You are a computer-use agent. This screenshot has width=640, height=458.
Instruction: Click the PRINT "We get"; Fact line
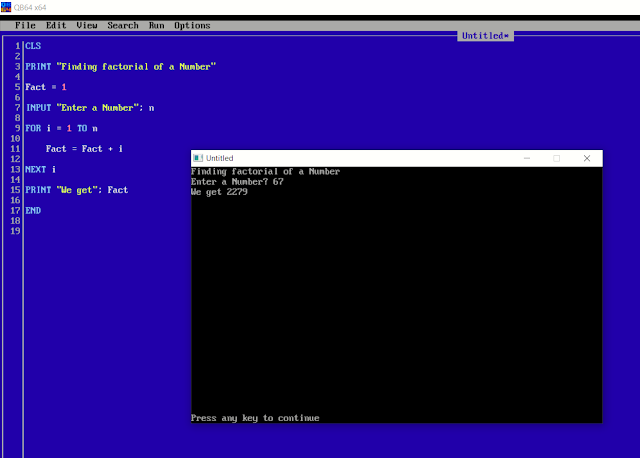tap(77, 190)
